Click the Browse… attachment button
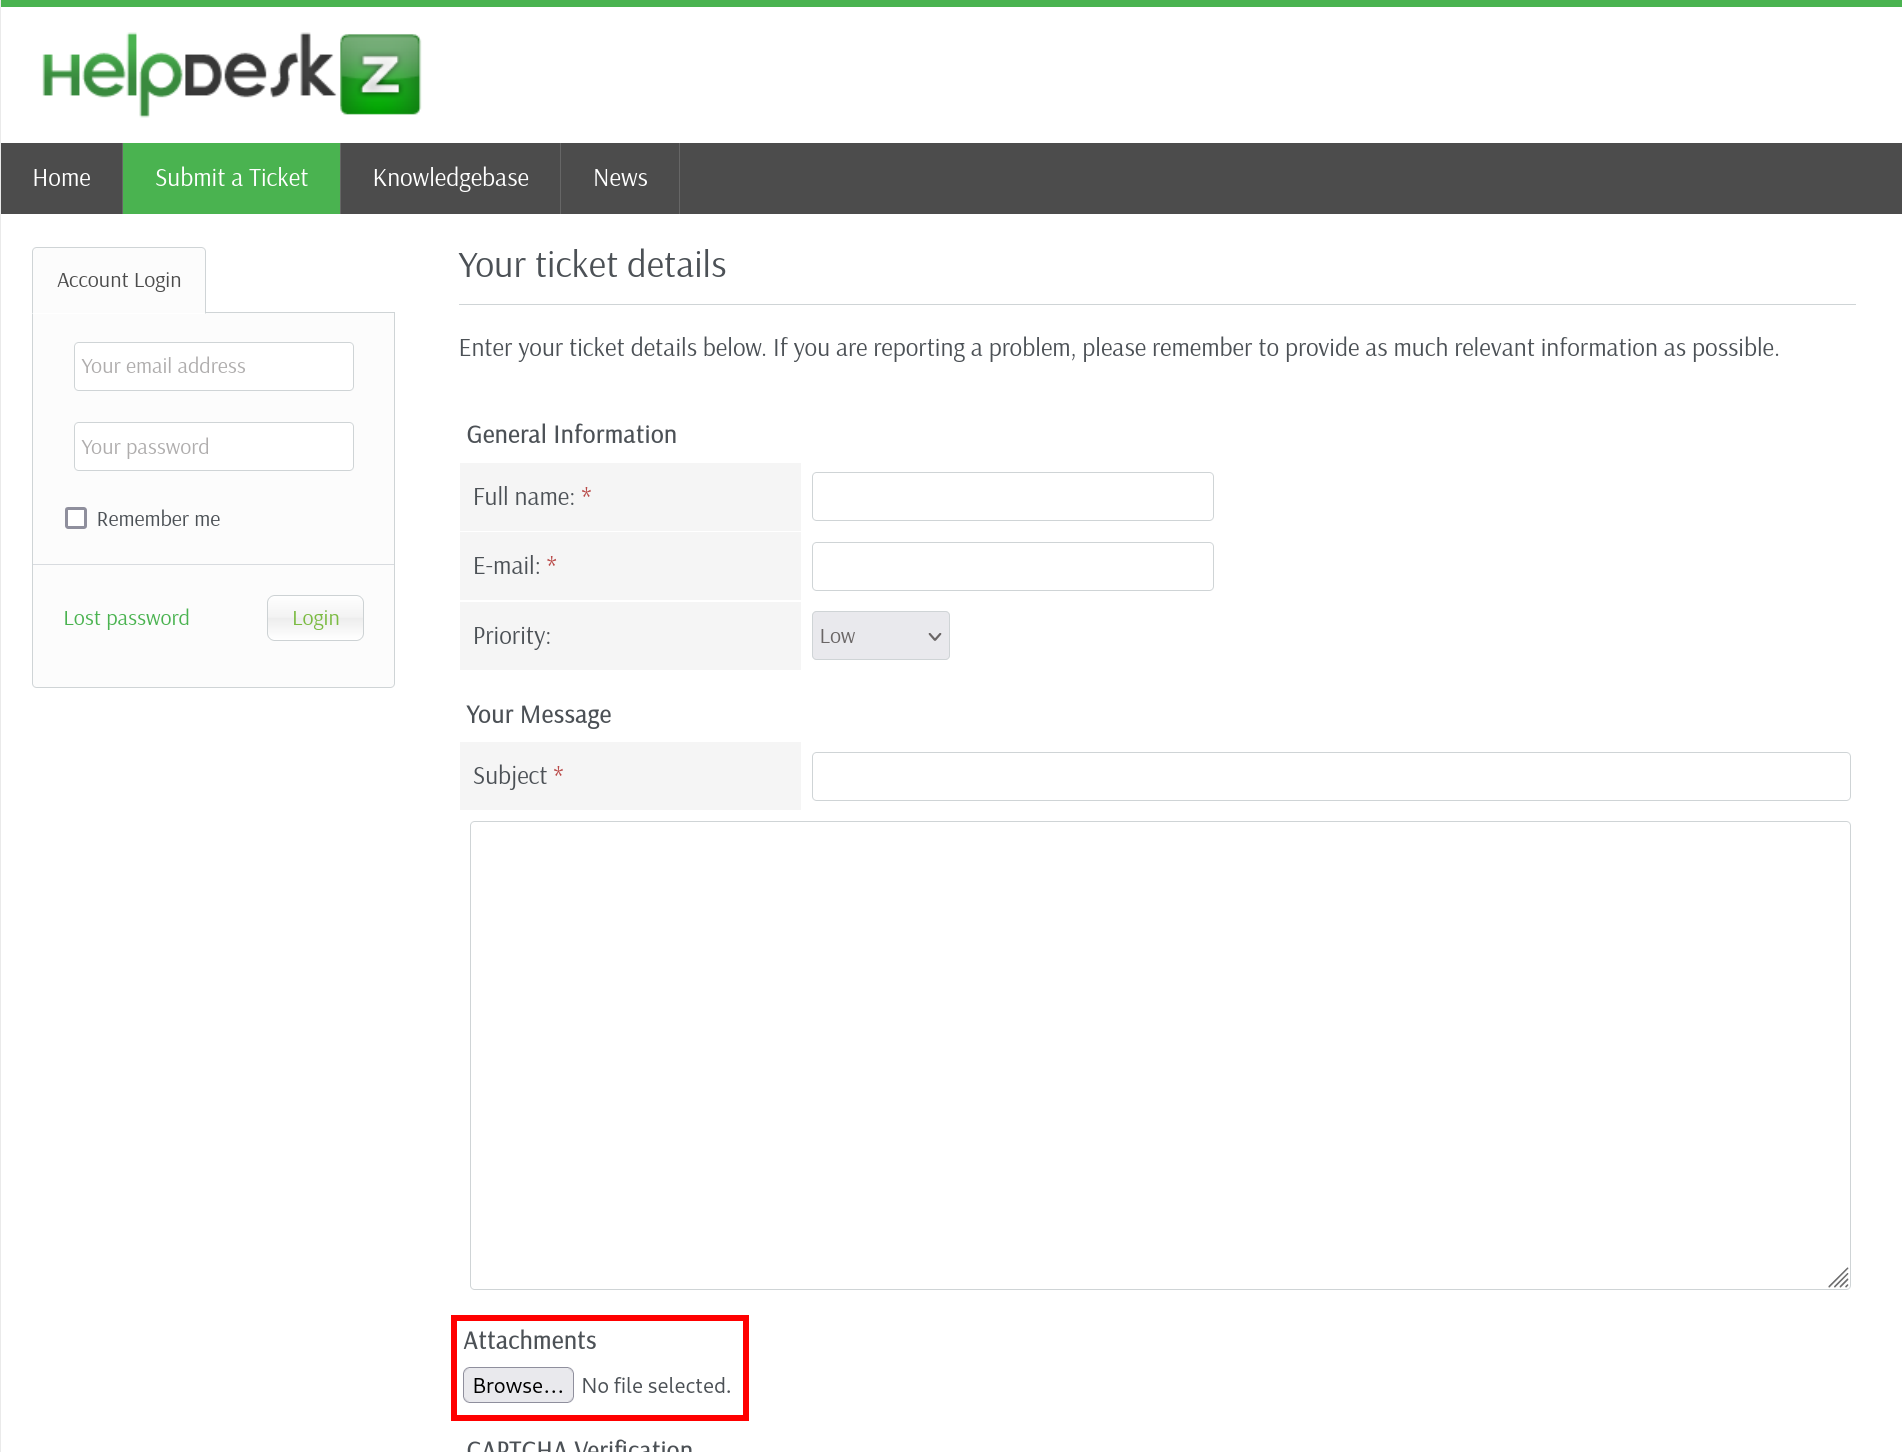 (518, 1385)
